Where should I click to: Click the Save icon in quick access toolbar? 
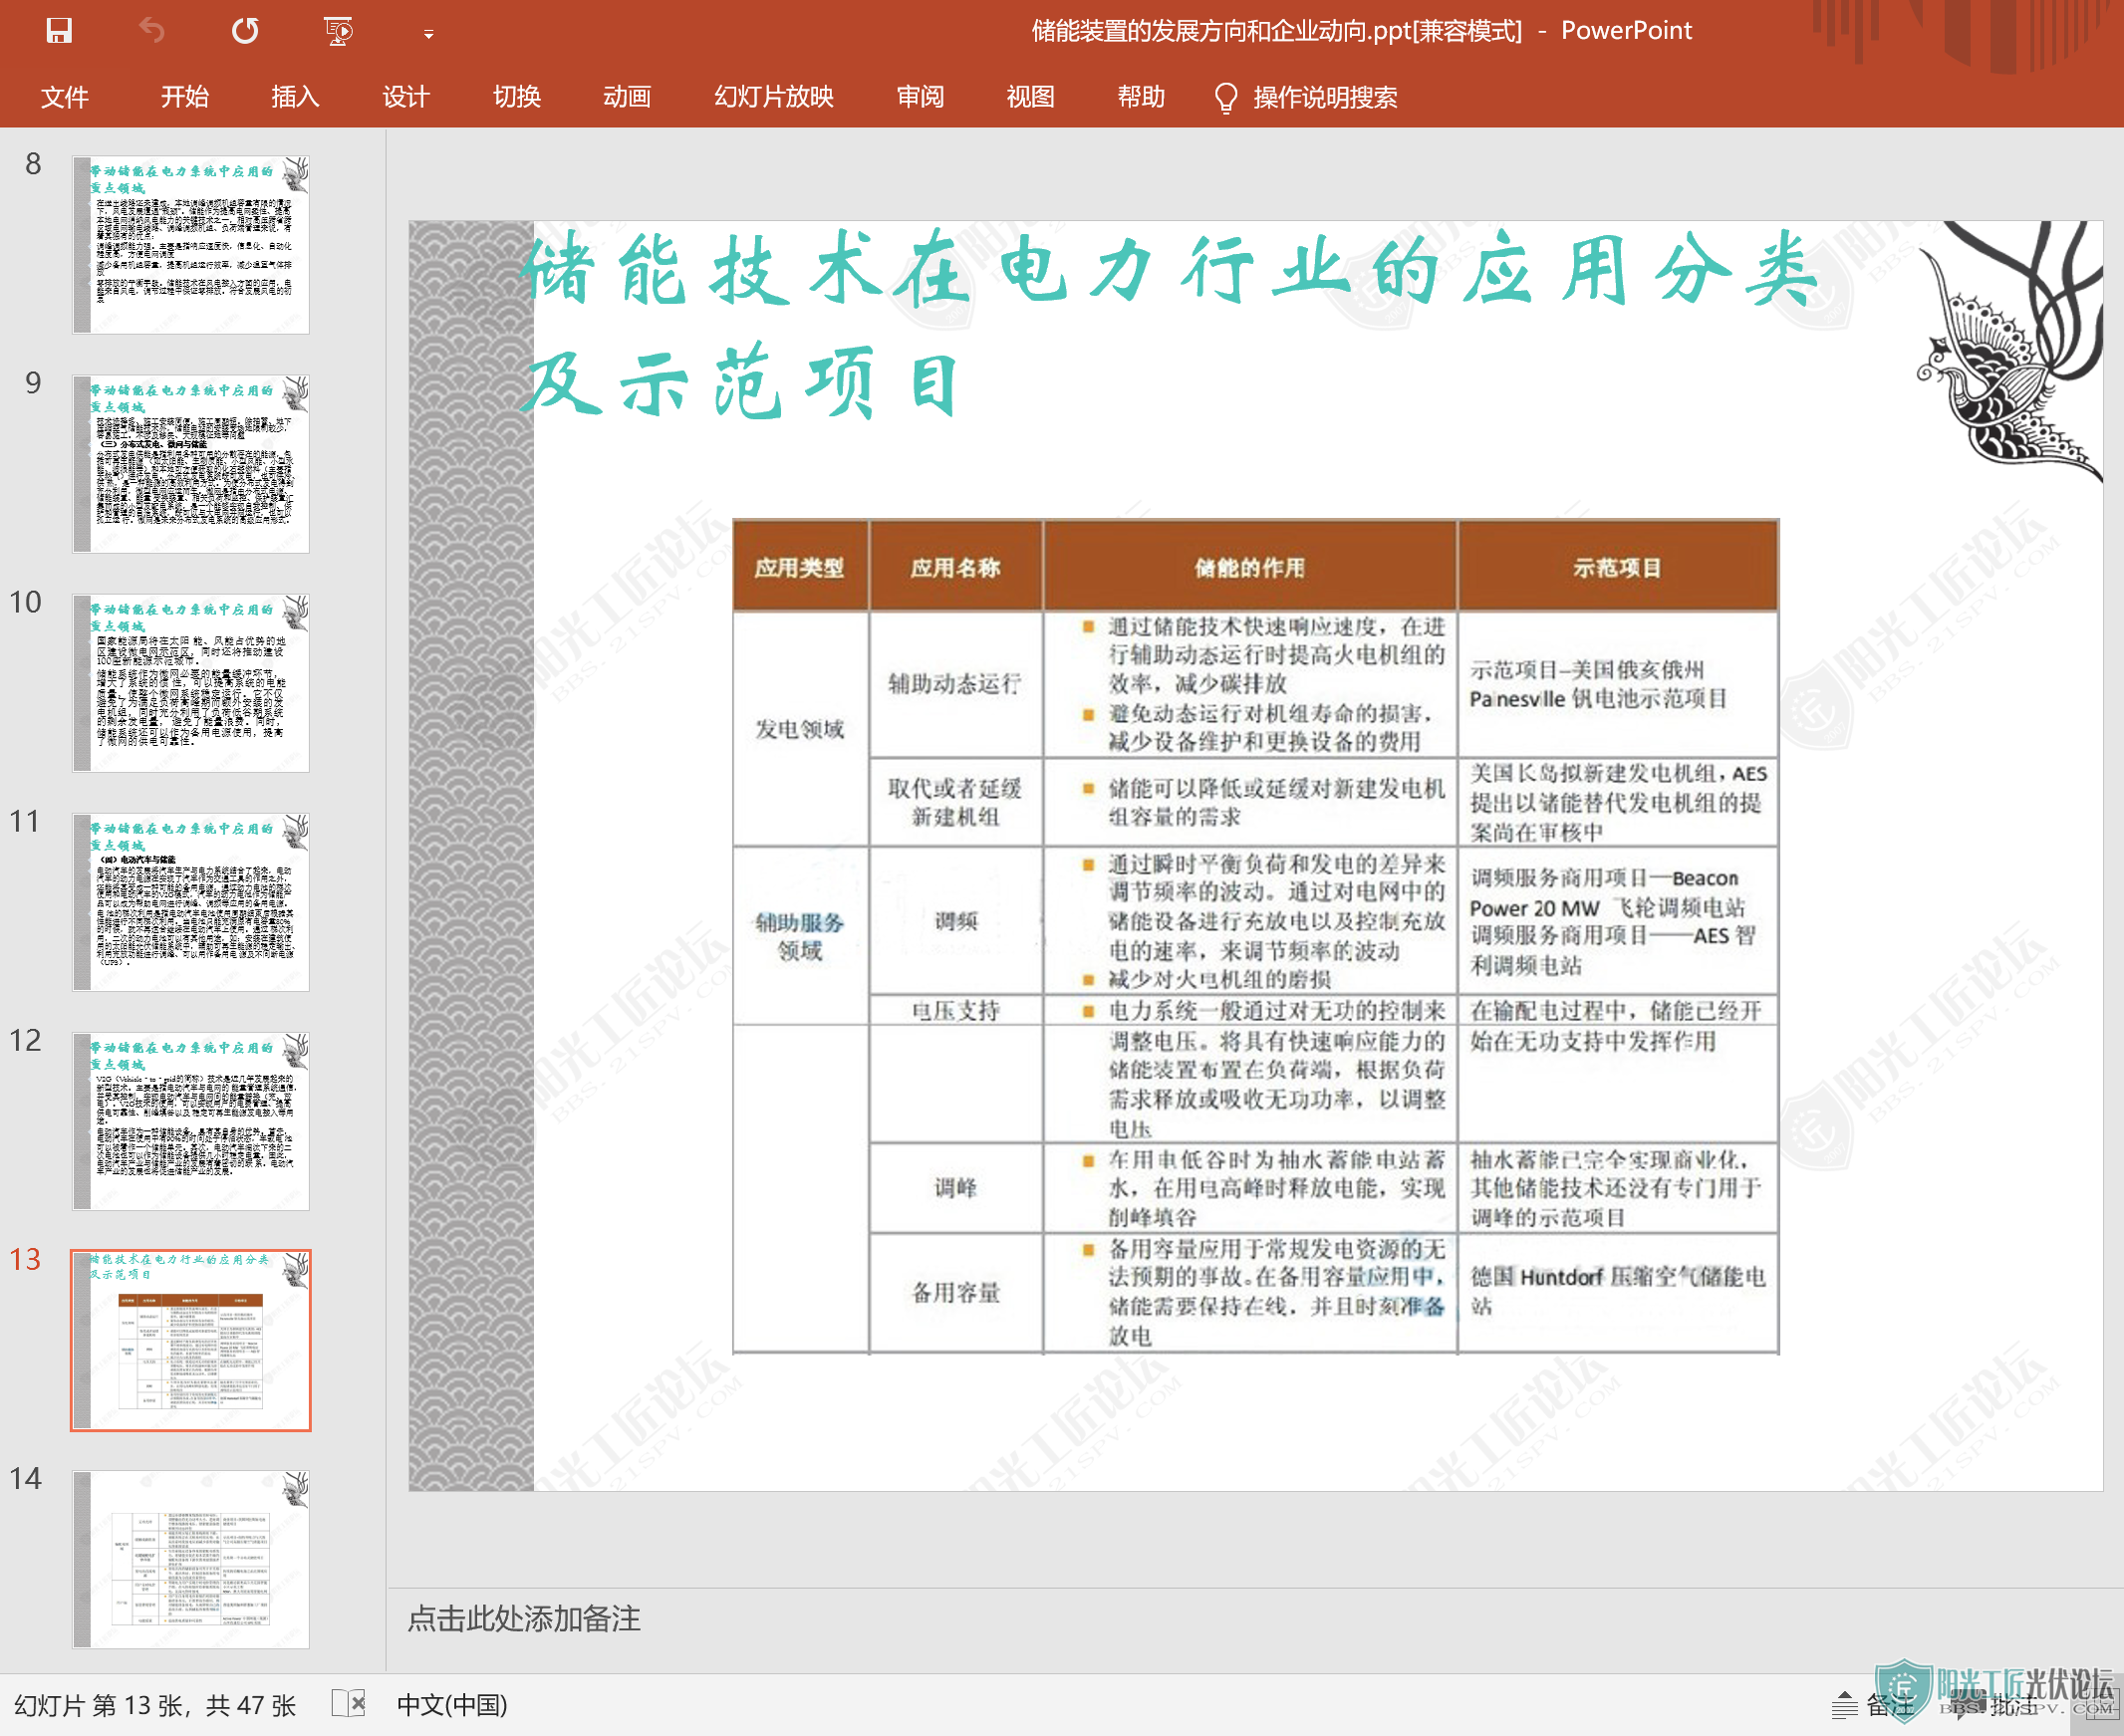tap(59, 31)
